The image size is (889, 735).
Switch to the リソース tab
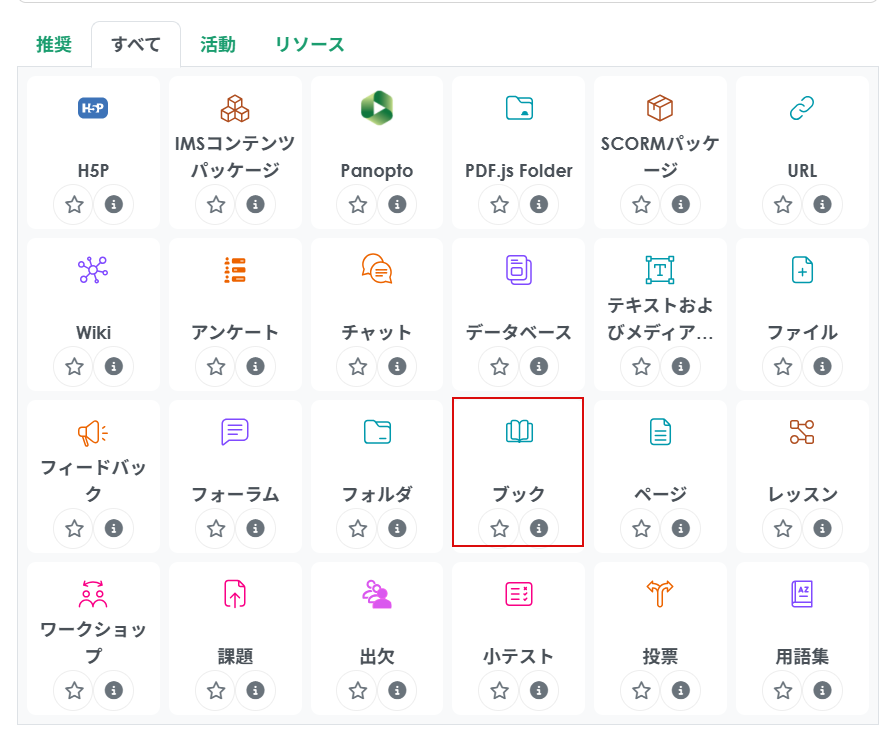point(309,44)
